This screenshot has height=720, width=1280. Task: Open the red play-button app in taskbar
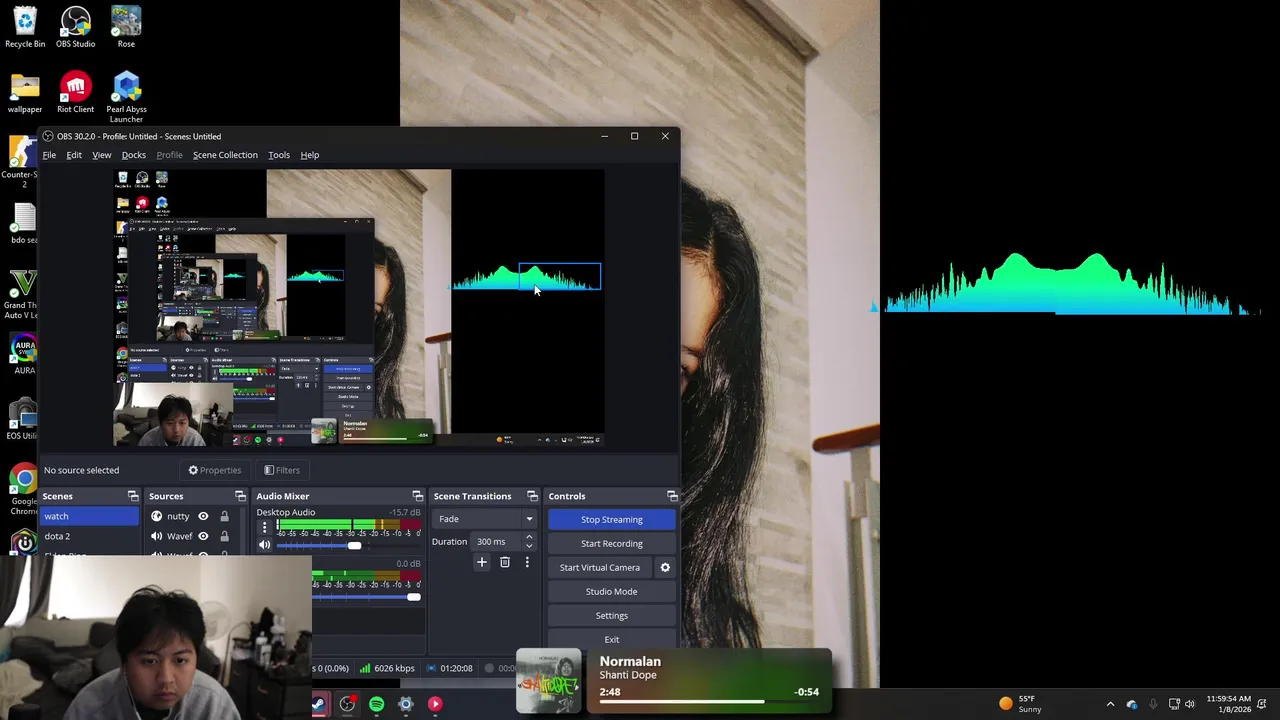(x=435, y=704)
